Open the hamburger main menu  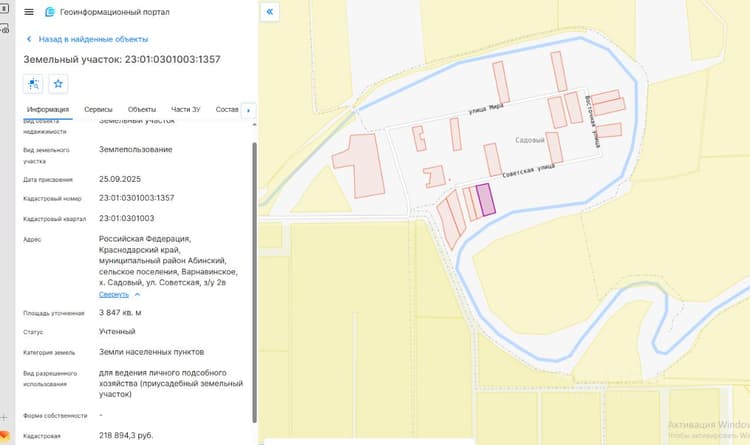pos(29,12)
